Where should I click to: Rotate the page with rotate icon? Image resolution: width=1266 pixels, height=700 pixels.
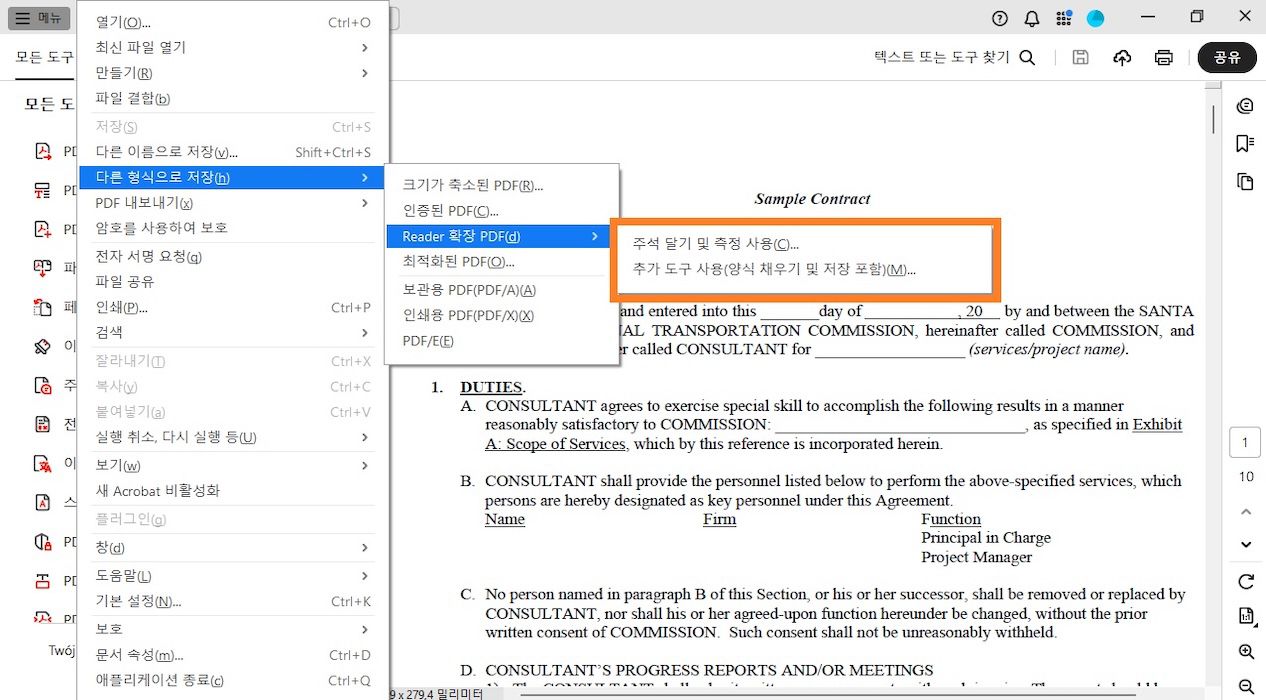point(1245,581)
